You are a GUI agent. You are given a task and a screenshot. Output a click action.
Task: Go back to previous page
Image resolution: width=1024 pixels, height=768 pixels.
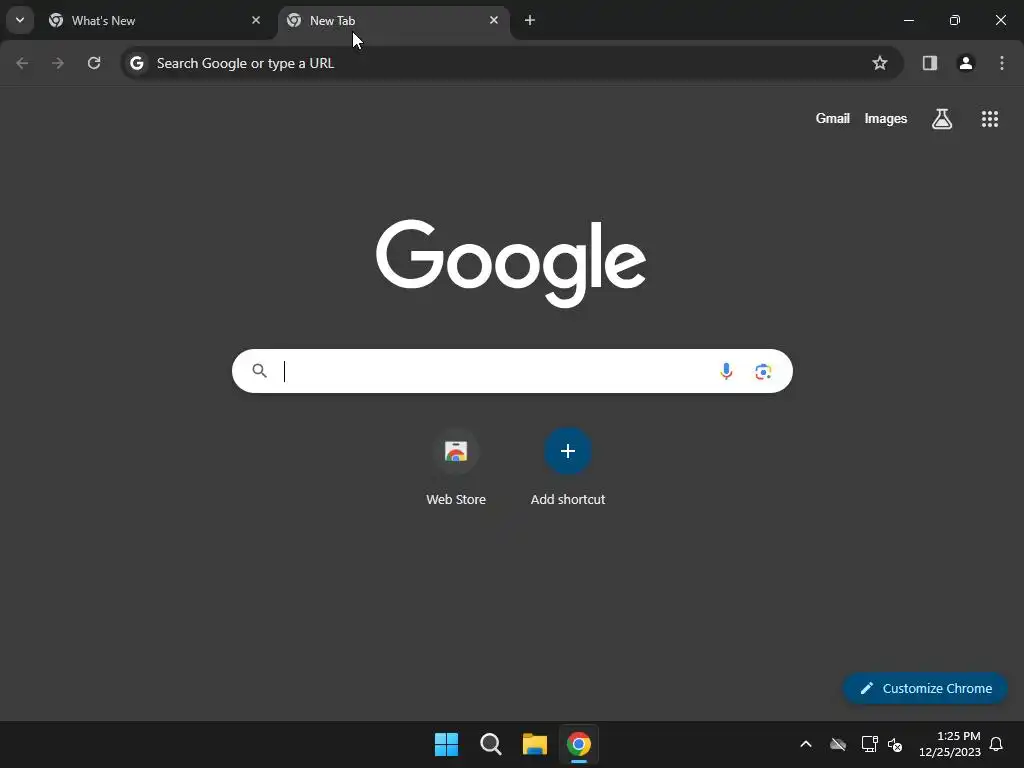pos(22,63)
